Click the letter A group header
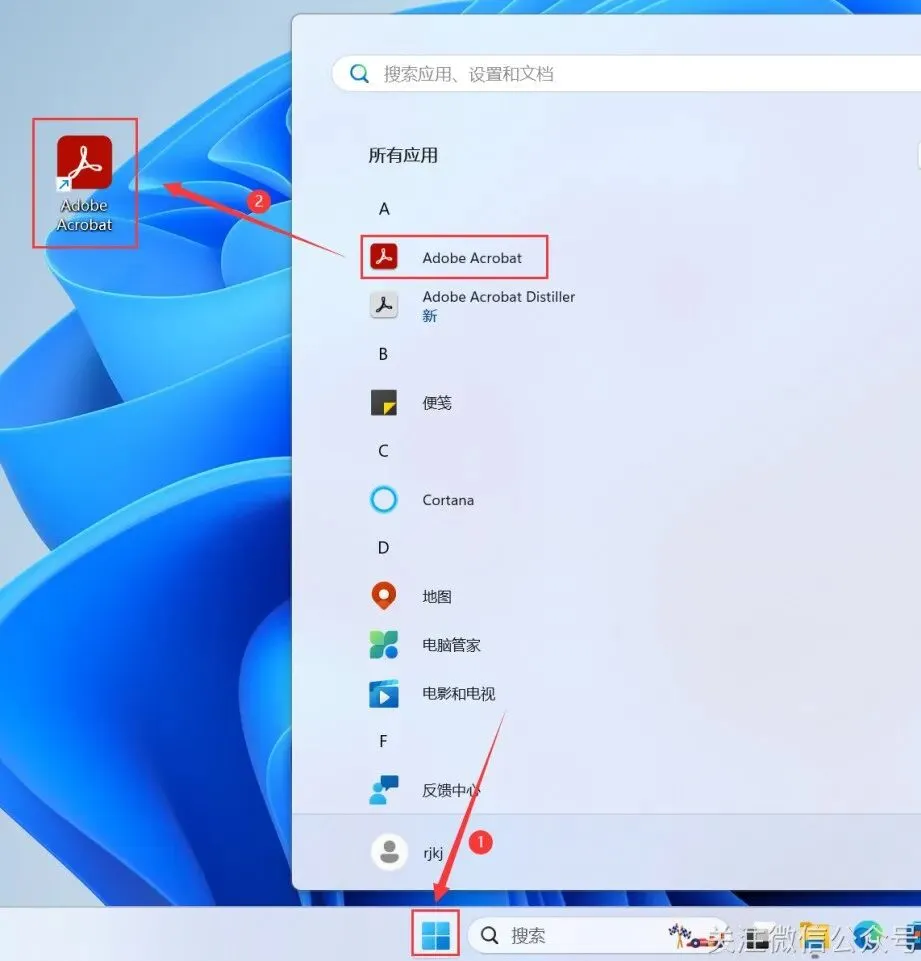921x961 pixels. (x=384, y=209)
